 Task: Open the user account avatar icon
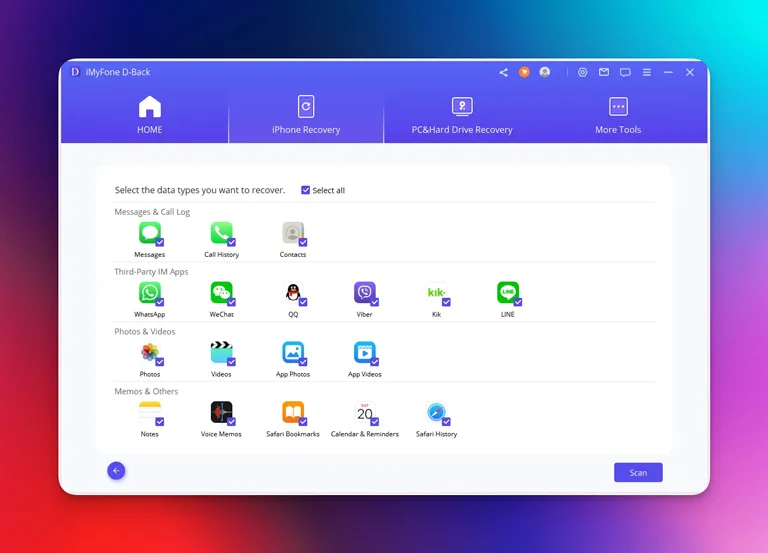coord(545,72)
